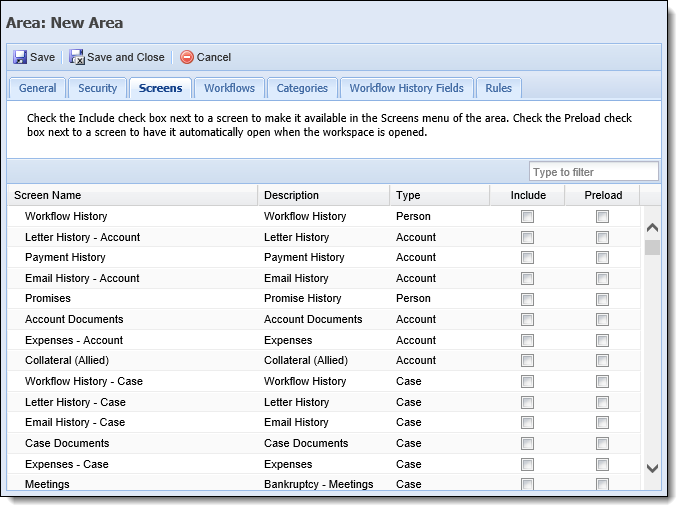Check Preload for Expenses - Account

pos(602,340)
